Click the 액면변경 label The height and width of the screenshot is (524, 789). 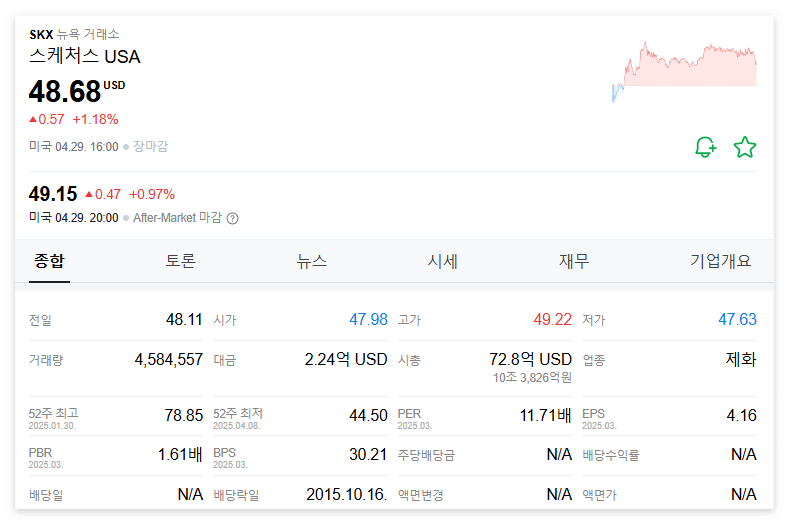421,495
